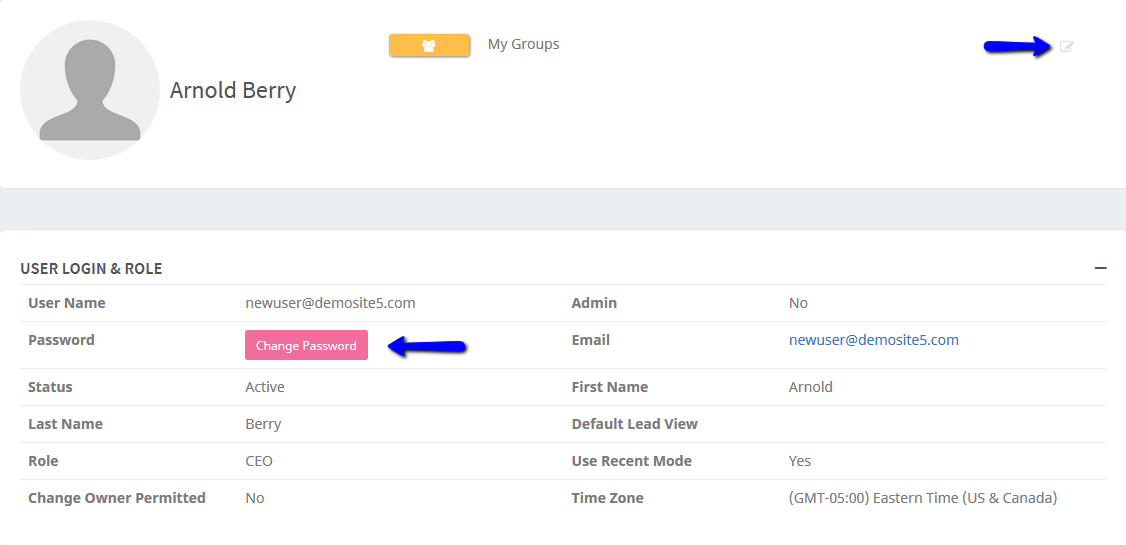
Task: Collapse the User Login & Role section
Action: click(1100, 268)
